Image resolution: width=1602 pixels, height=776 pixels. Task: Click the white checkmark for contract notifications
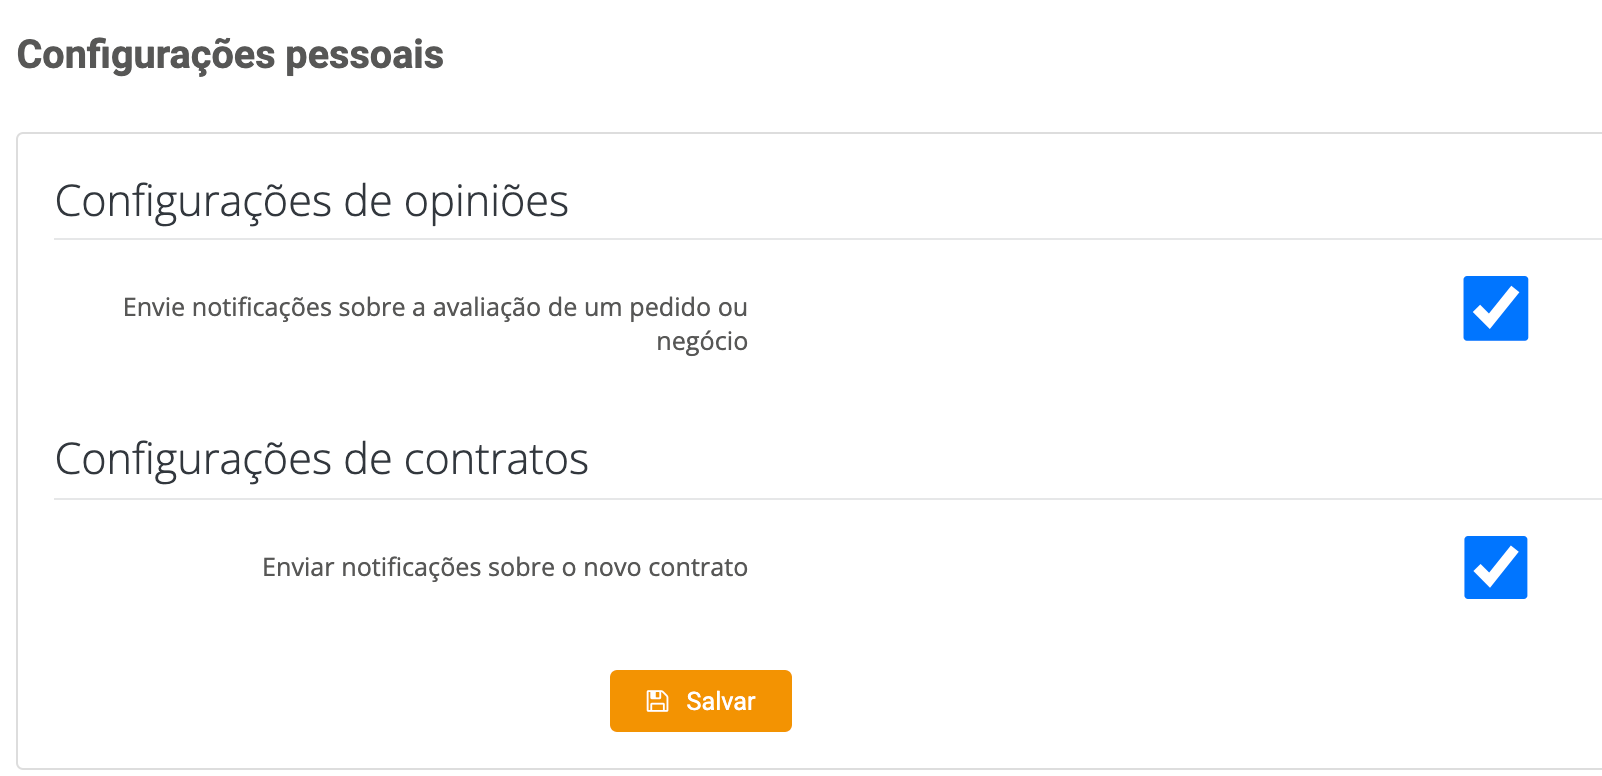[1496, 567]
